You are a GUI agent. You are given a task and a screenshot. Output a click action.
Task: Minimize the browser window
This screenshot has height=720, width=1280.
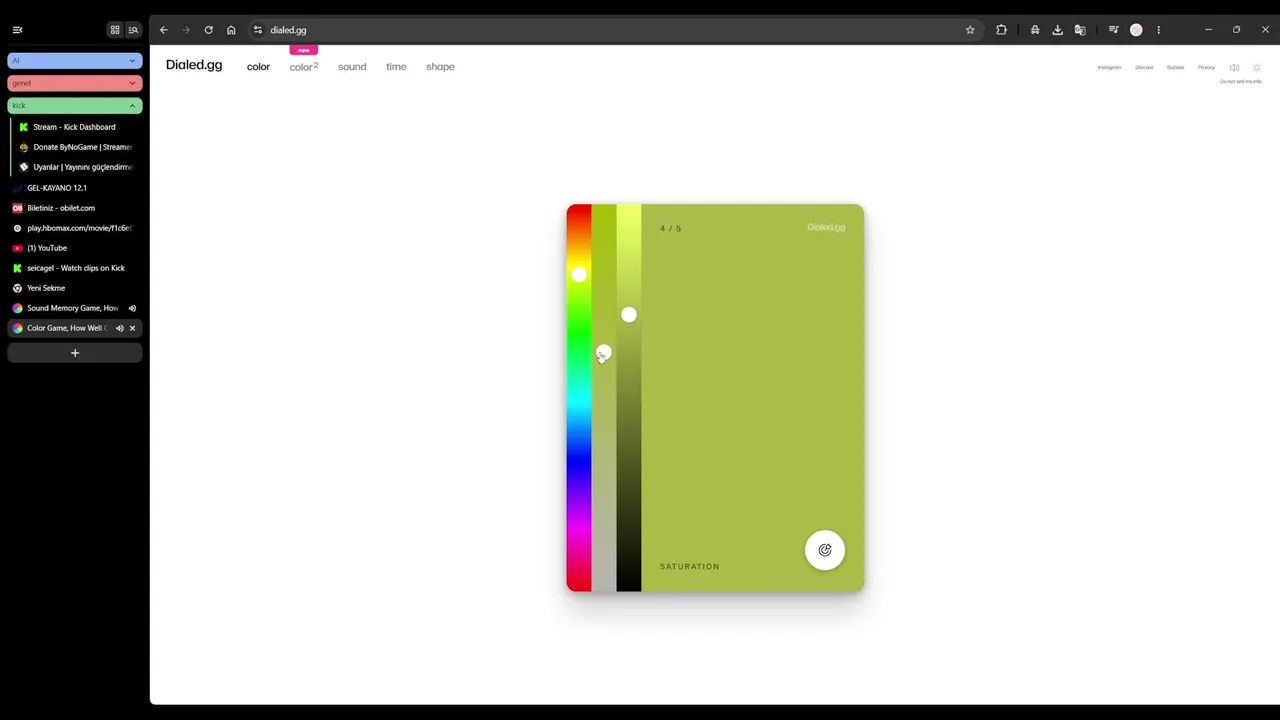(1208, 30)
